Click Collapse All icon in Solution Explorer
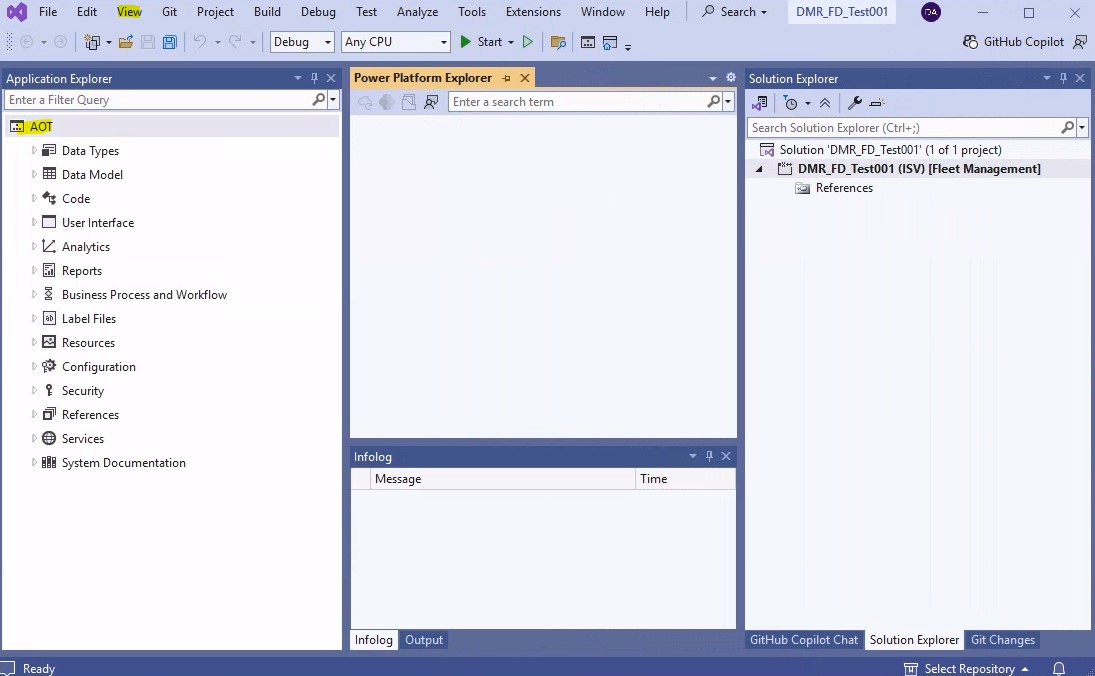The width and height of the screenshot is (1095, 676). (x=825, y=103)
